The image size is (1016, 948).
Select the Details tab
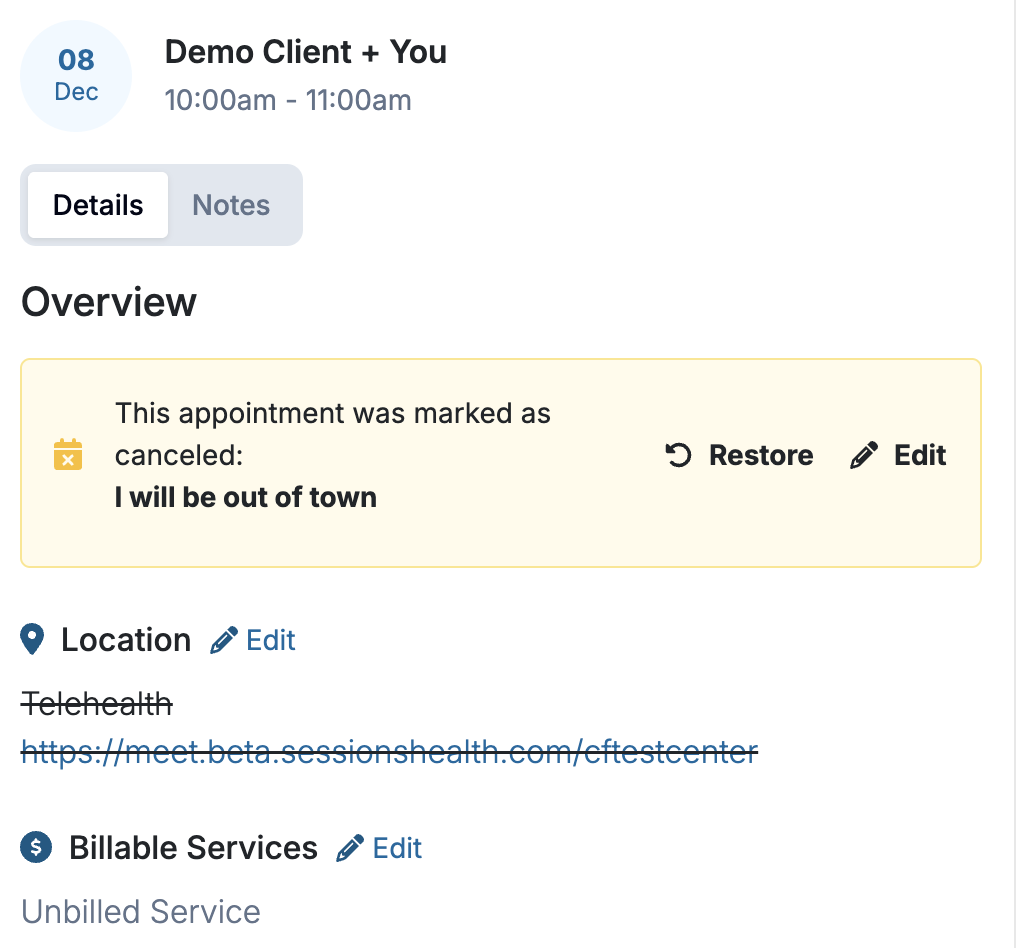click(x=98, y=205)
